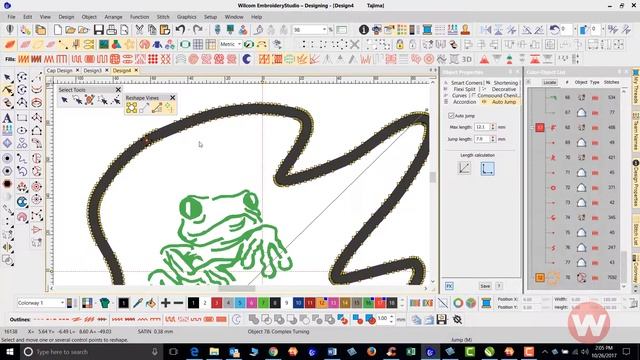Select the Lettering 'A' tool

(7, 118)
